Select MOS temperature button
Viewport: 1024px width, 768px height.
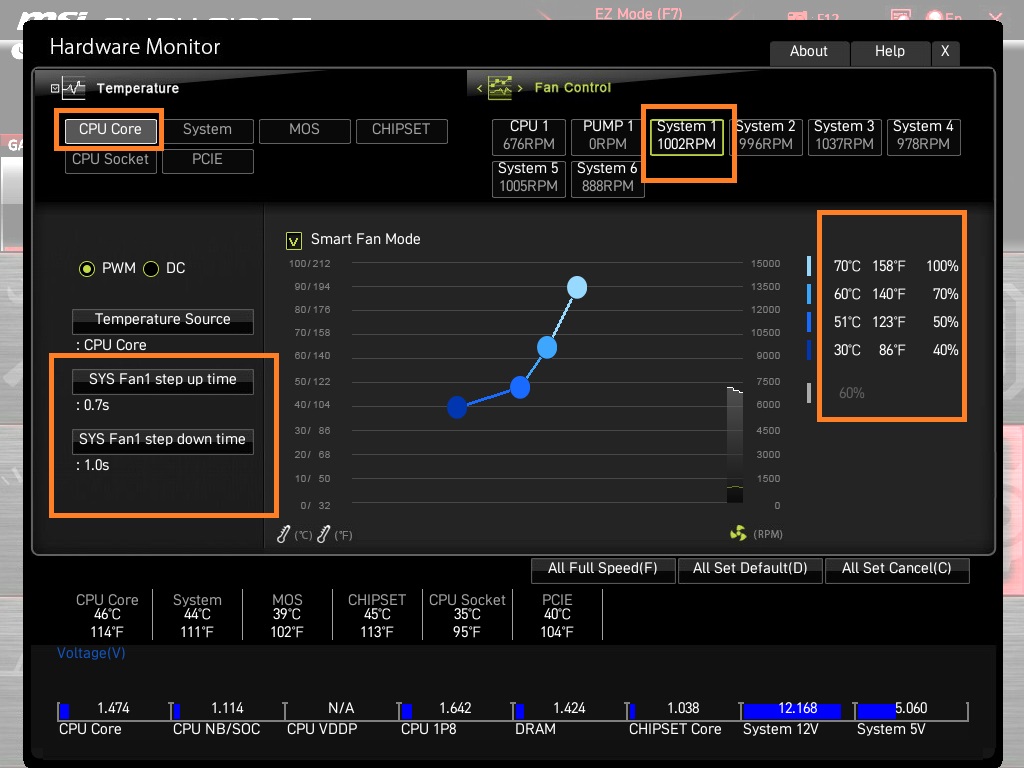pos(304,130)
